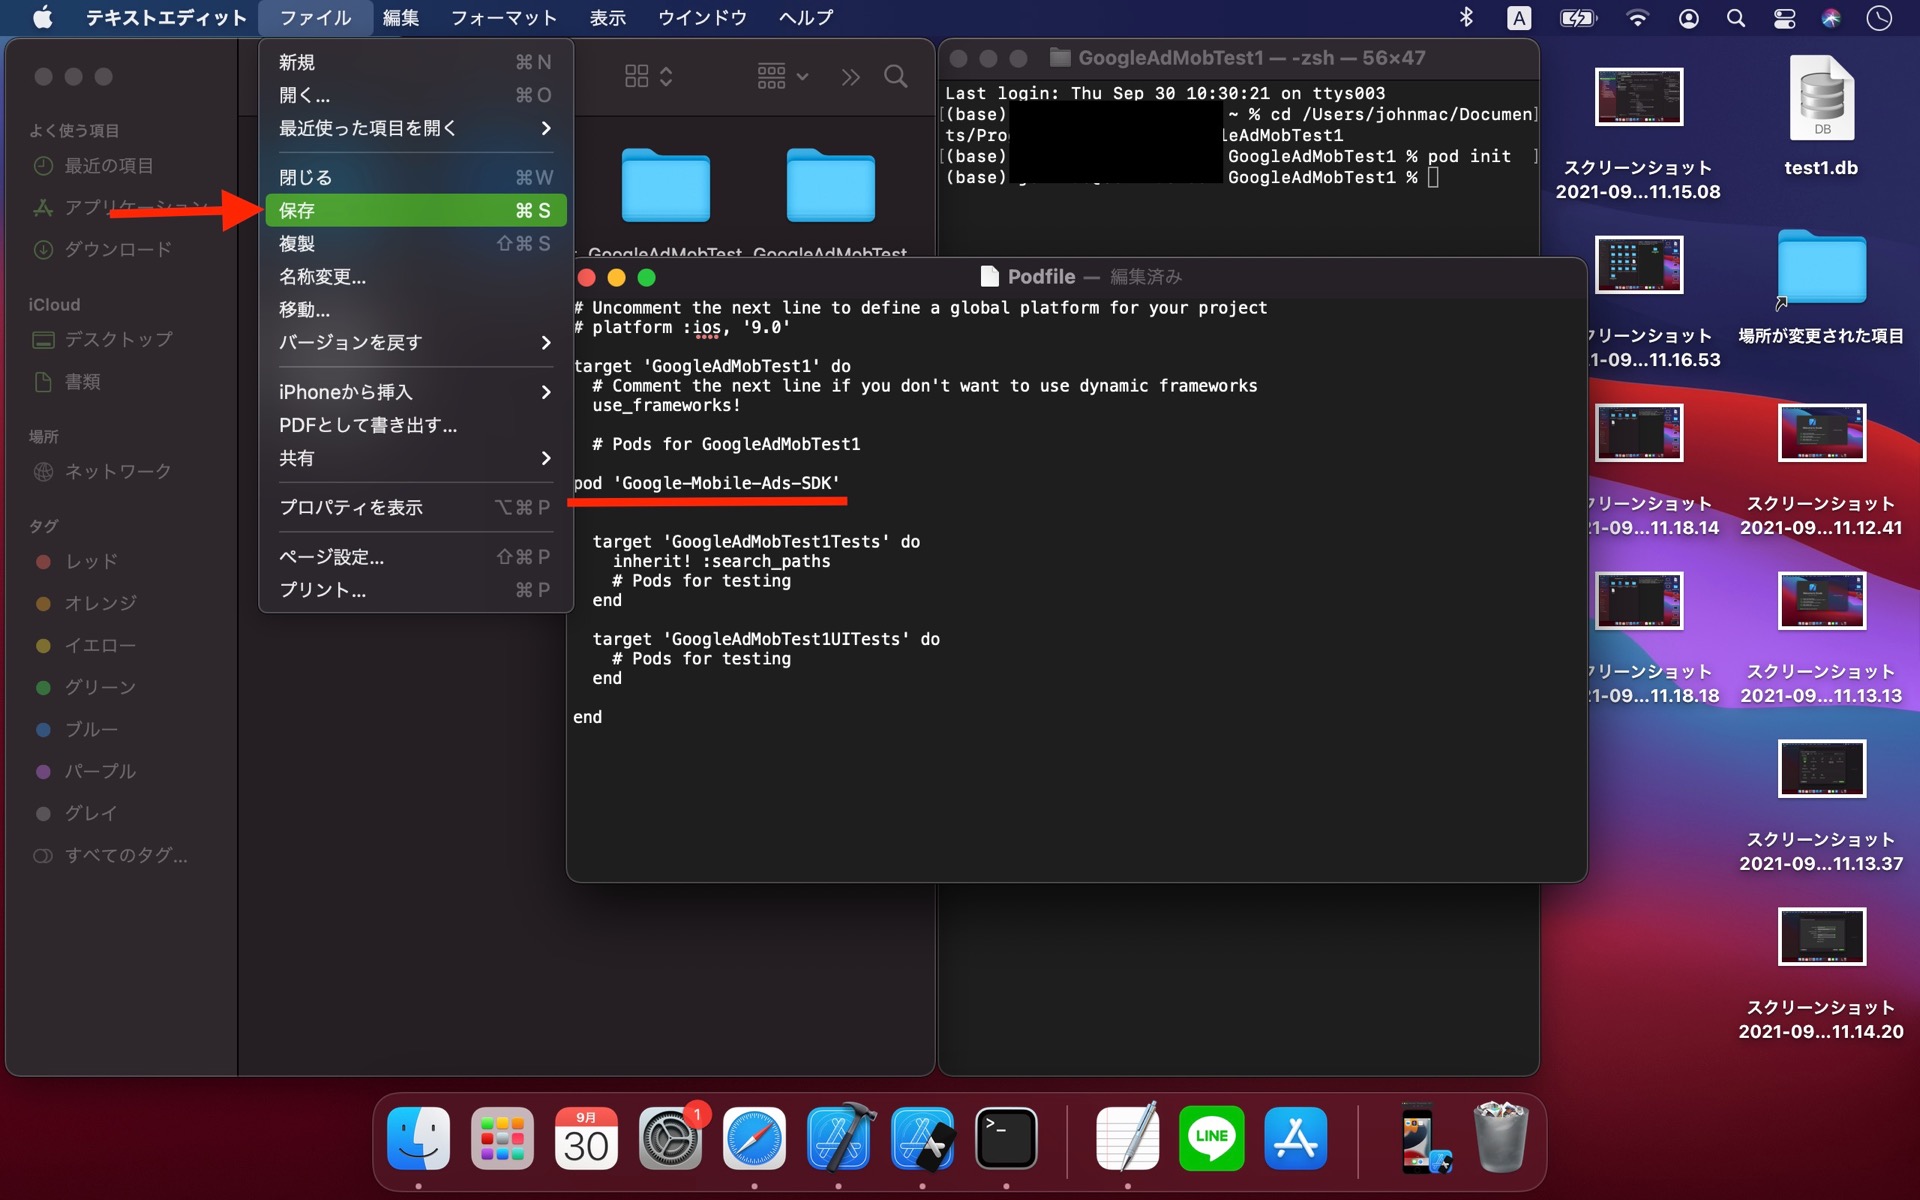The image size is (1920, 1200).
Task: Open the Wi-Fi status menu
Action: 1637,18
